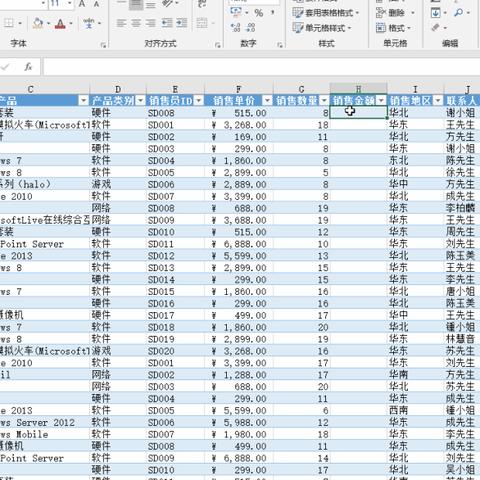Click the accounting number format icon
480x480 pixels.
[x=236, y=12]
